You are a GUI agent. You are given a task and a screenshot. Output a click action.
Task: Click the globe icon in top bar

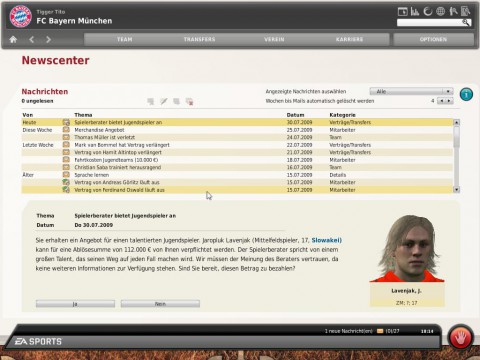[x=441, y=12]
